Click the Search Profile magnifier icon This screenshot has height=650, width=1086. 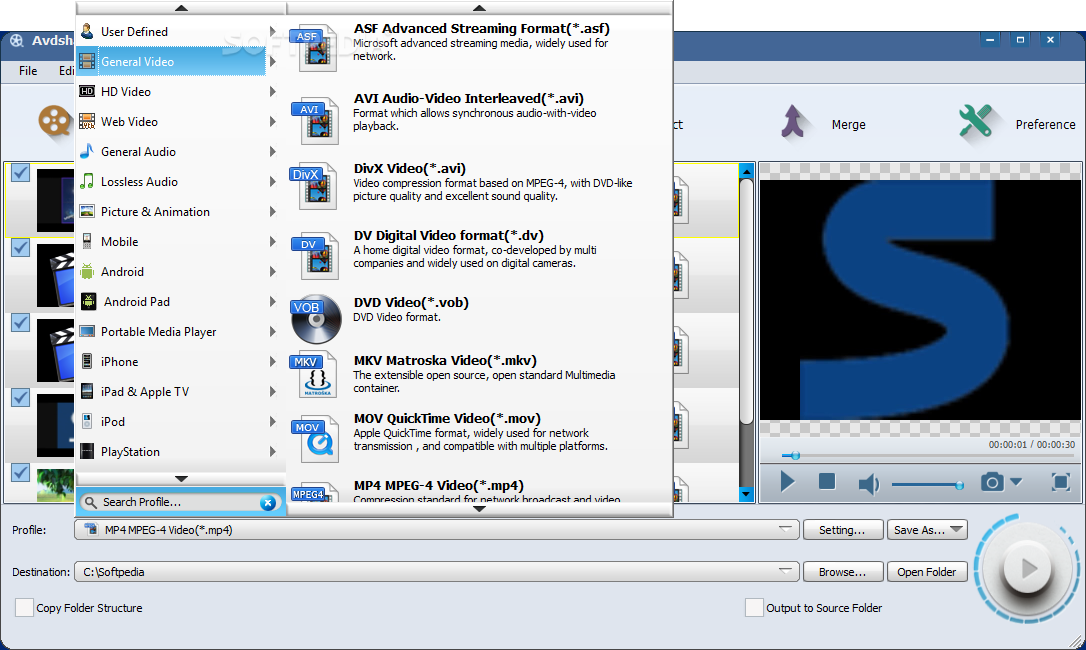[90, 502]
